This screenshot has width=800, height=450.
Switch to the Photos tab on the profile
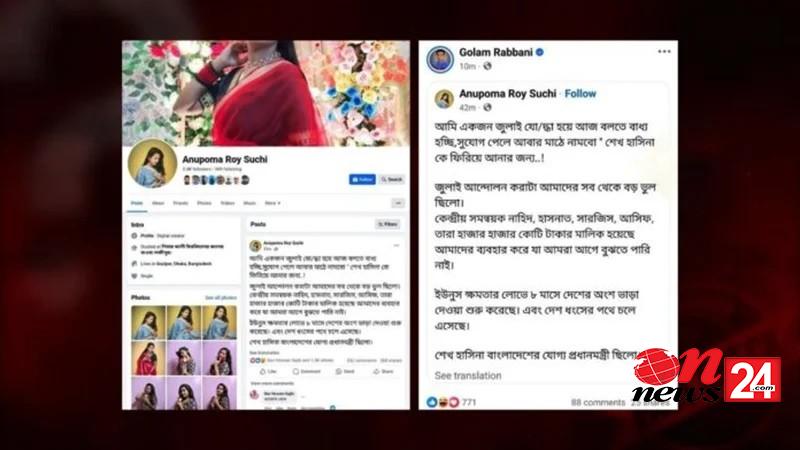point(204,203)
